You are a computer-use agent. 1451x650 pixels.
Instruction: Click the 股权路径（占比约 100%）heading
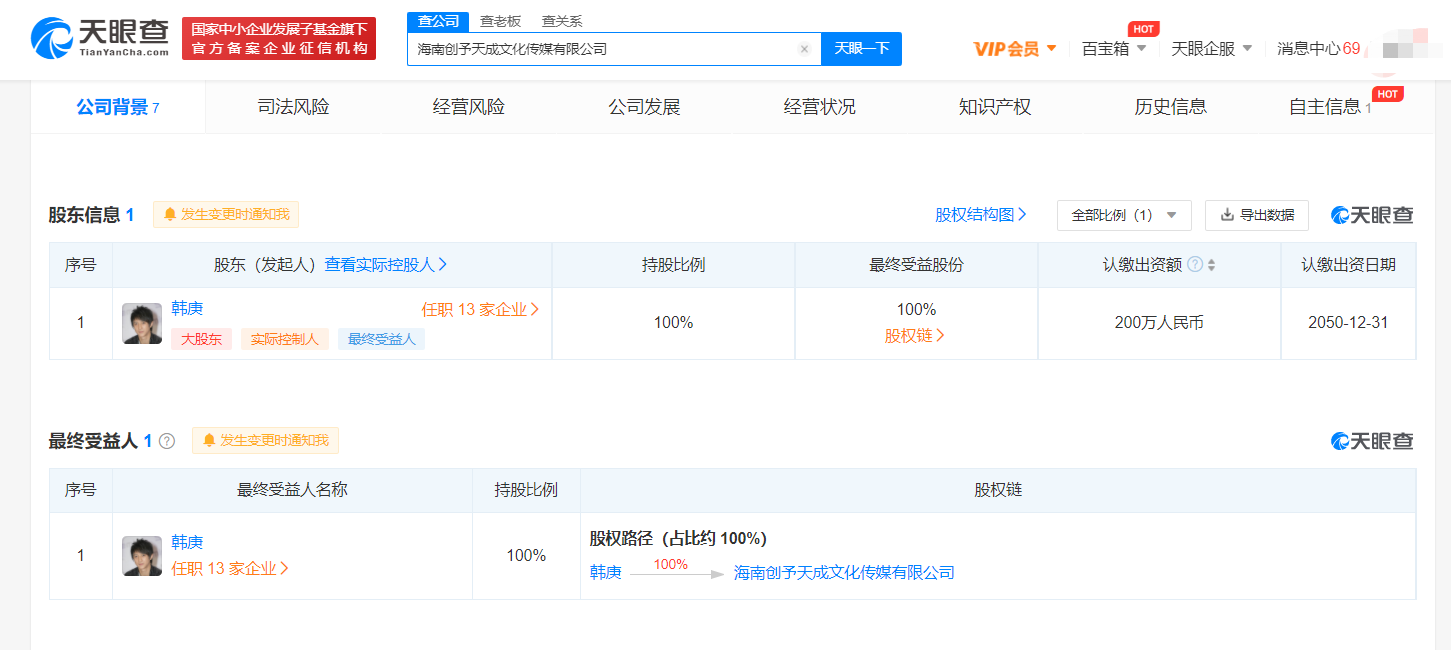coord(678,539)
